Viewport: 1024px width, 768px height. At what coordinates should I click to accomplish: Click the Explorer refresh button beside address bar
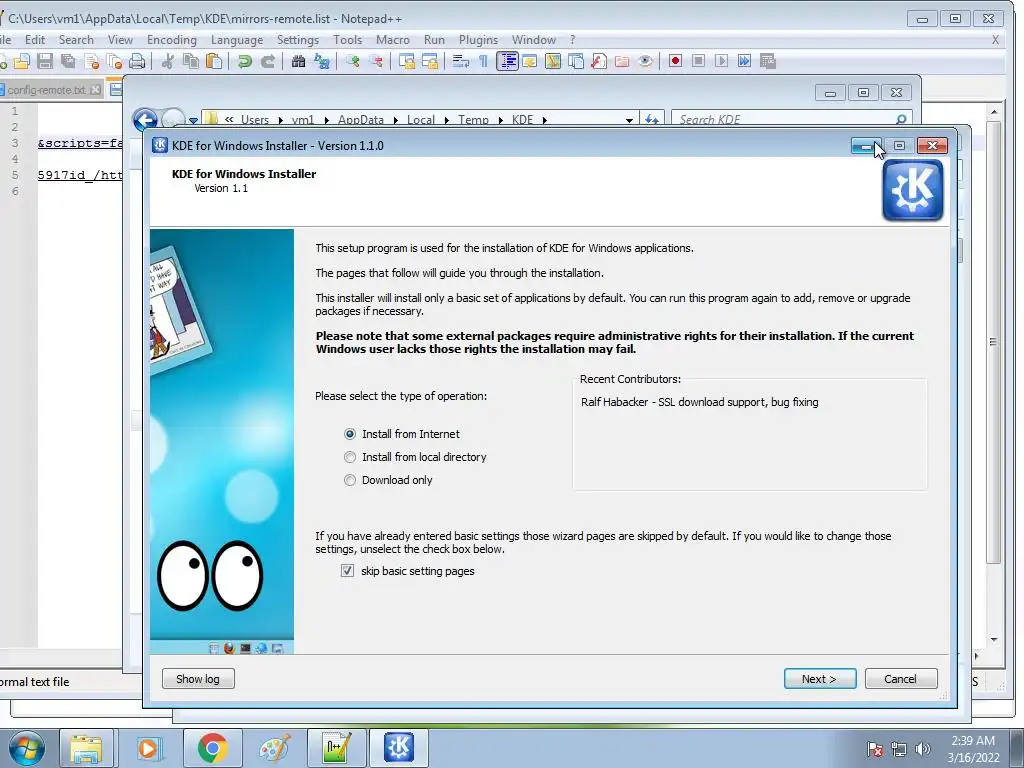point(652,120)
